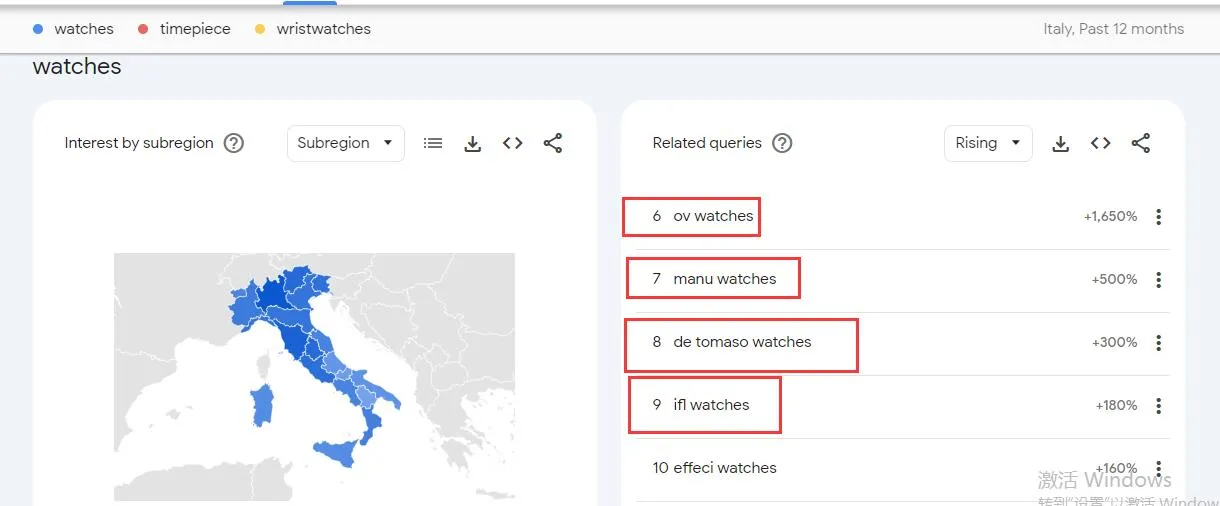Open help for Interest by subregion
The height and width of the screenshot is (506, 1220).
click(234, 143)
